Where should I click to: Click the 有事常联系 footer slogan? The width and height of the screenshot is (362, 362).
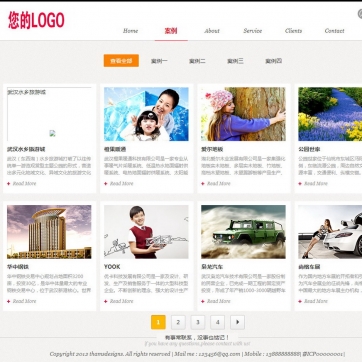click(x=197, y=338)
